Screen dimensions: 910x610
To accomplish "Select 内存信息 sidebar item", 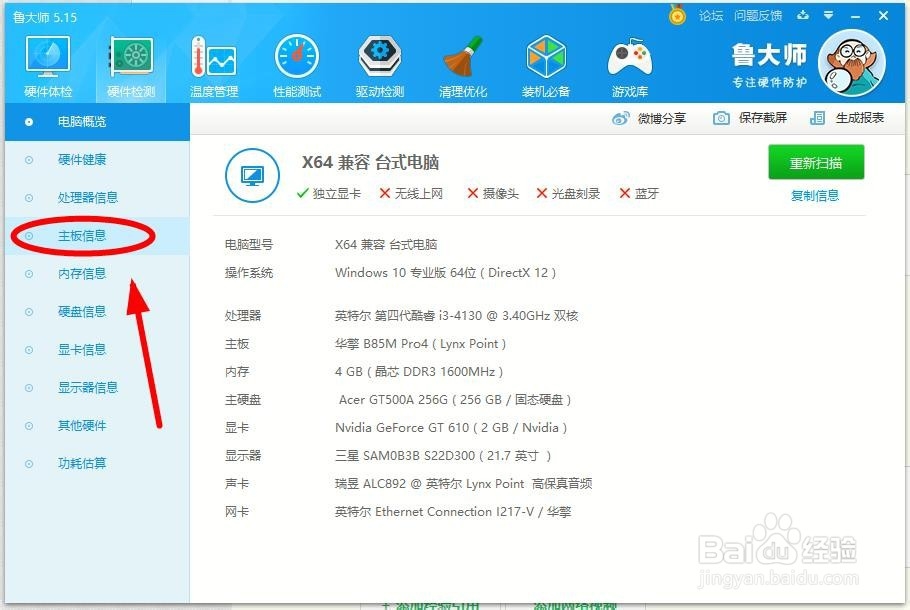I will pyautogui.click(x=98, y=274).
